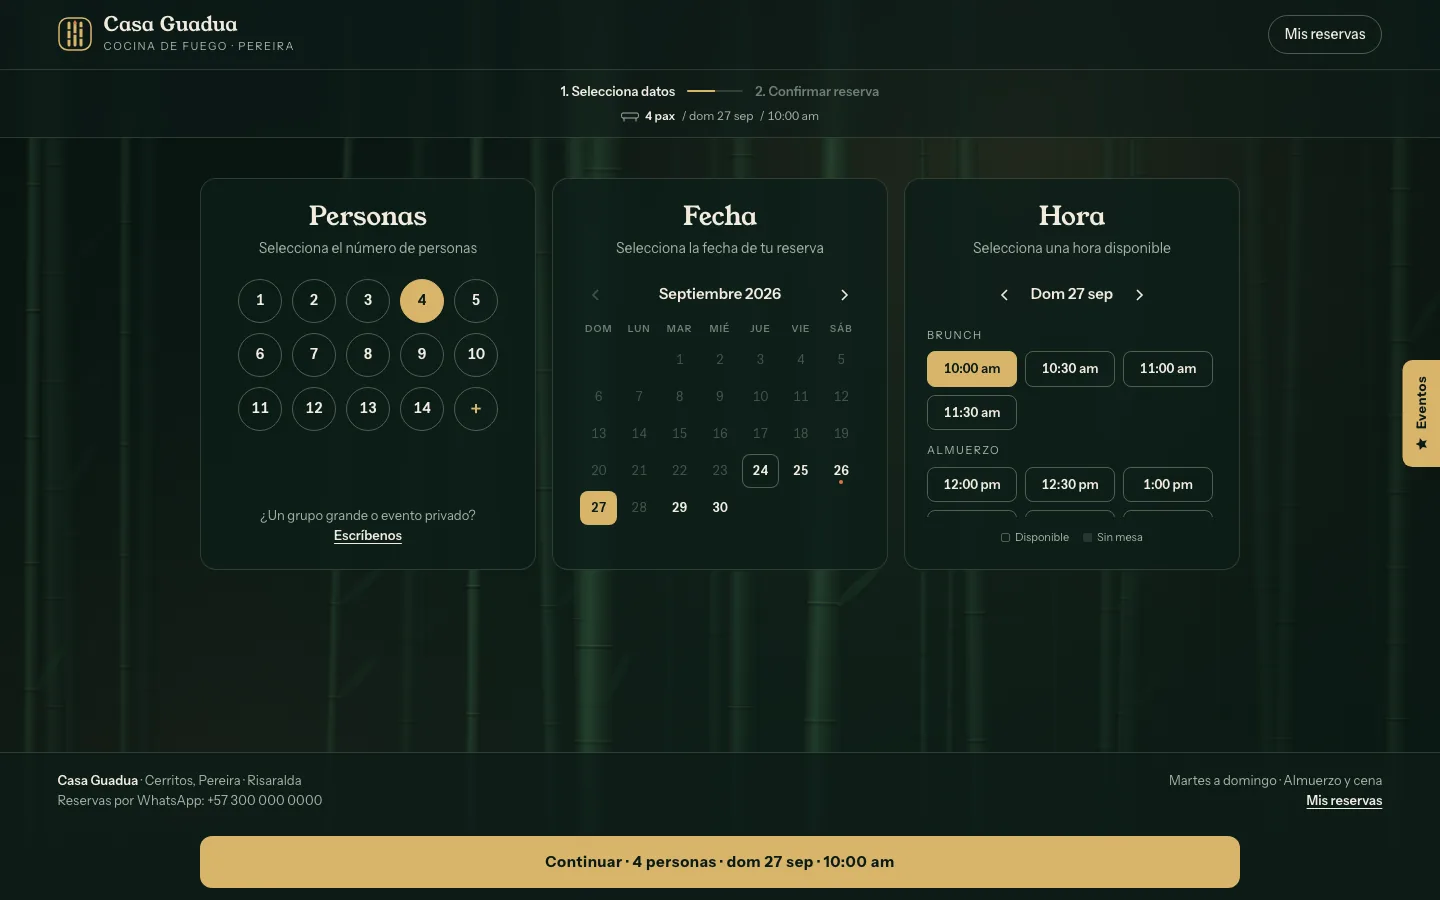Pick September 24 on the calendar
The height and width of the screenshot is (900, 1440).
click(760, 470)
